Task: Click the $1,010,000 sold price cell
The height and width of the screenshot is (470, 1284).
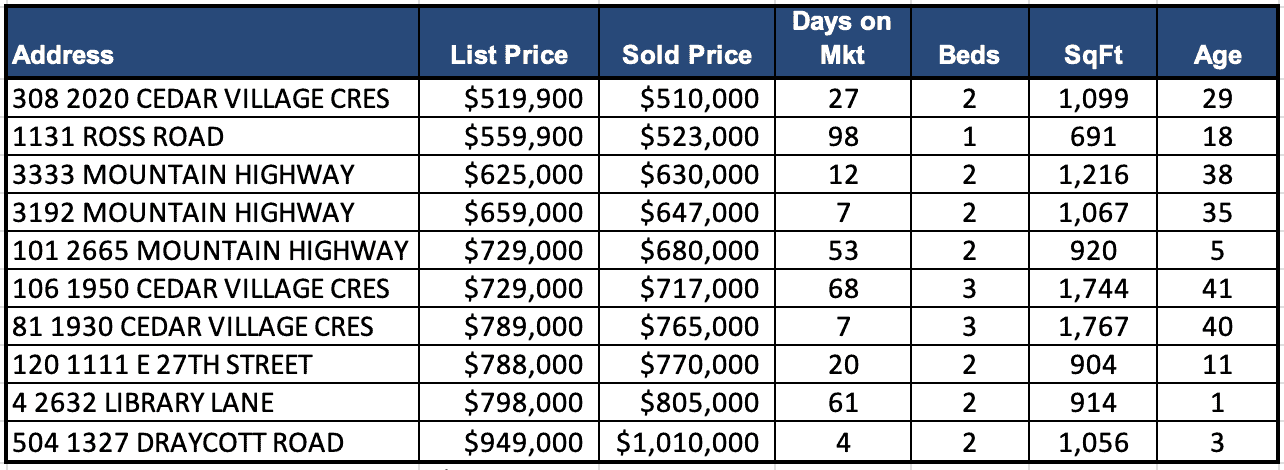Action: pos(688,441)
